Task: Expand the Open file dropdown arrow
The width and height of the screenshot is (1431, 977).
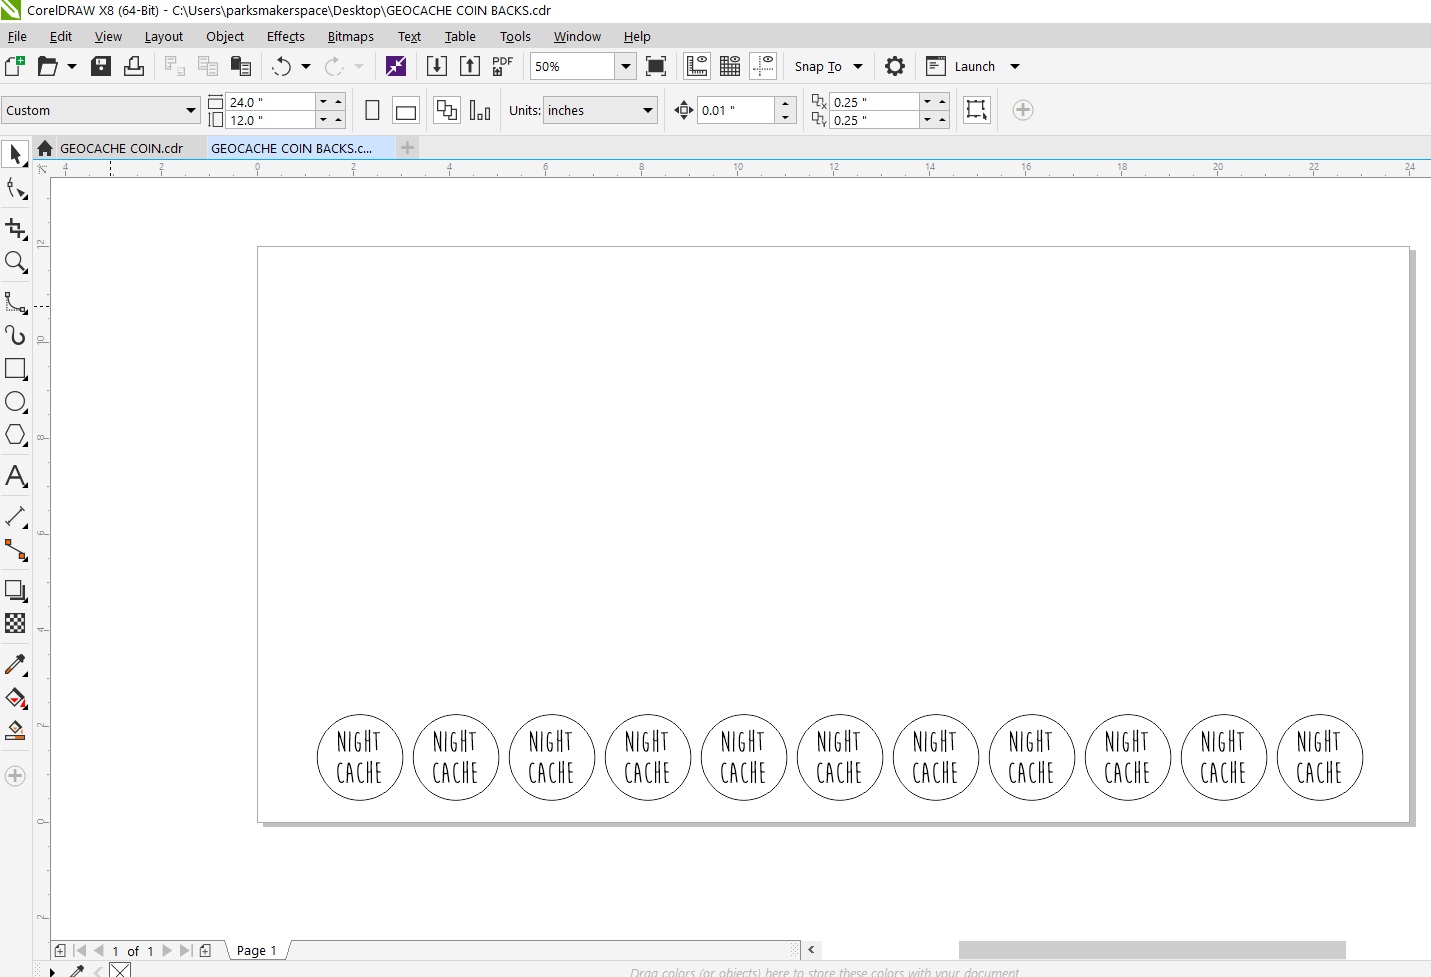Action: coord(72,66)
